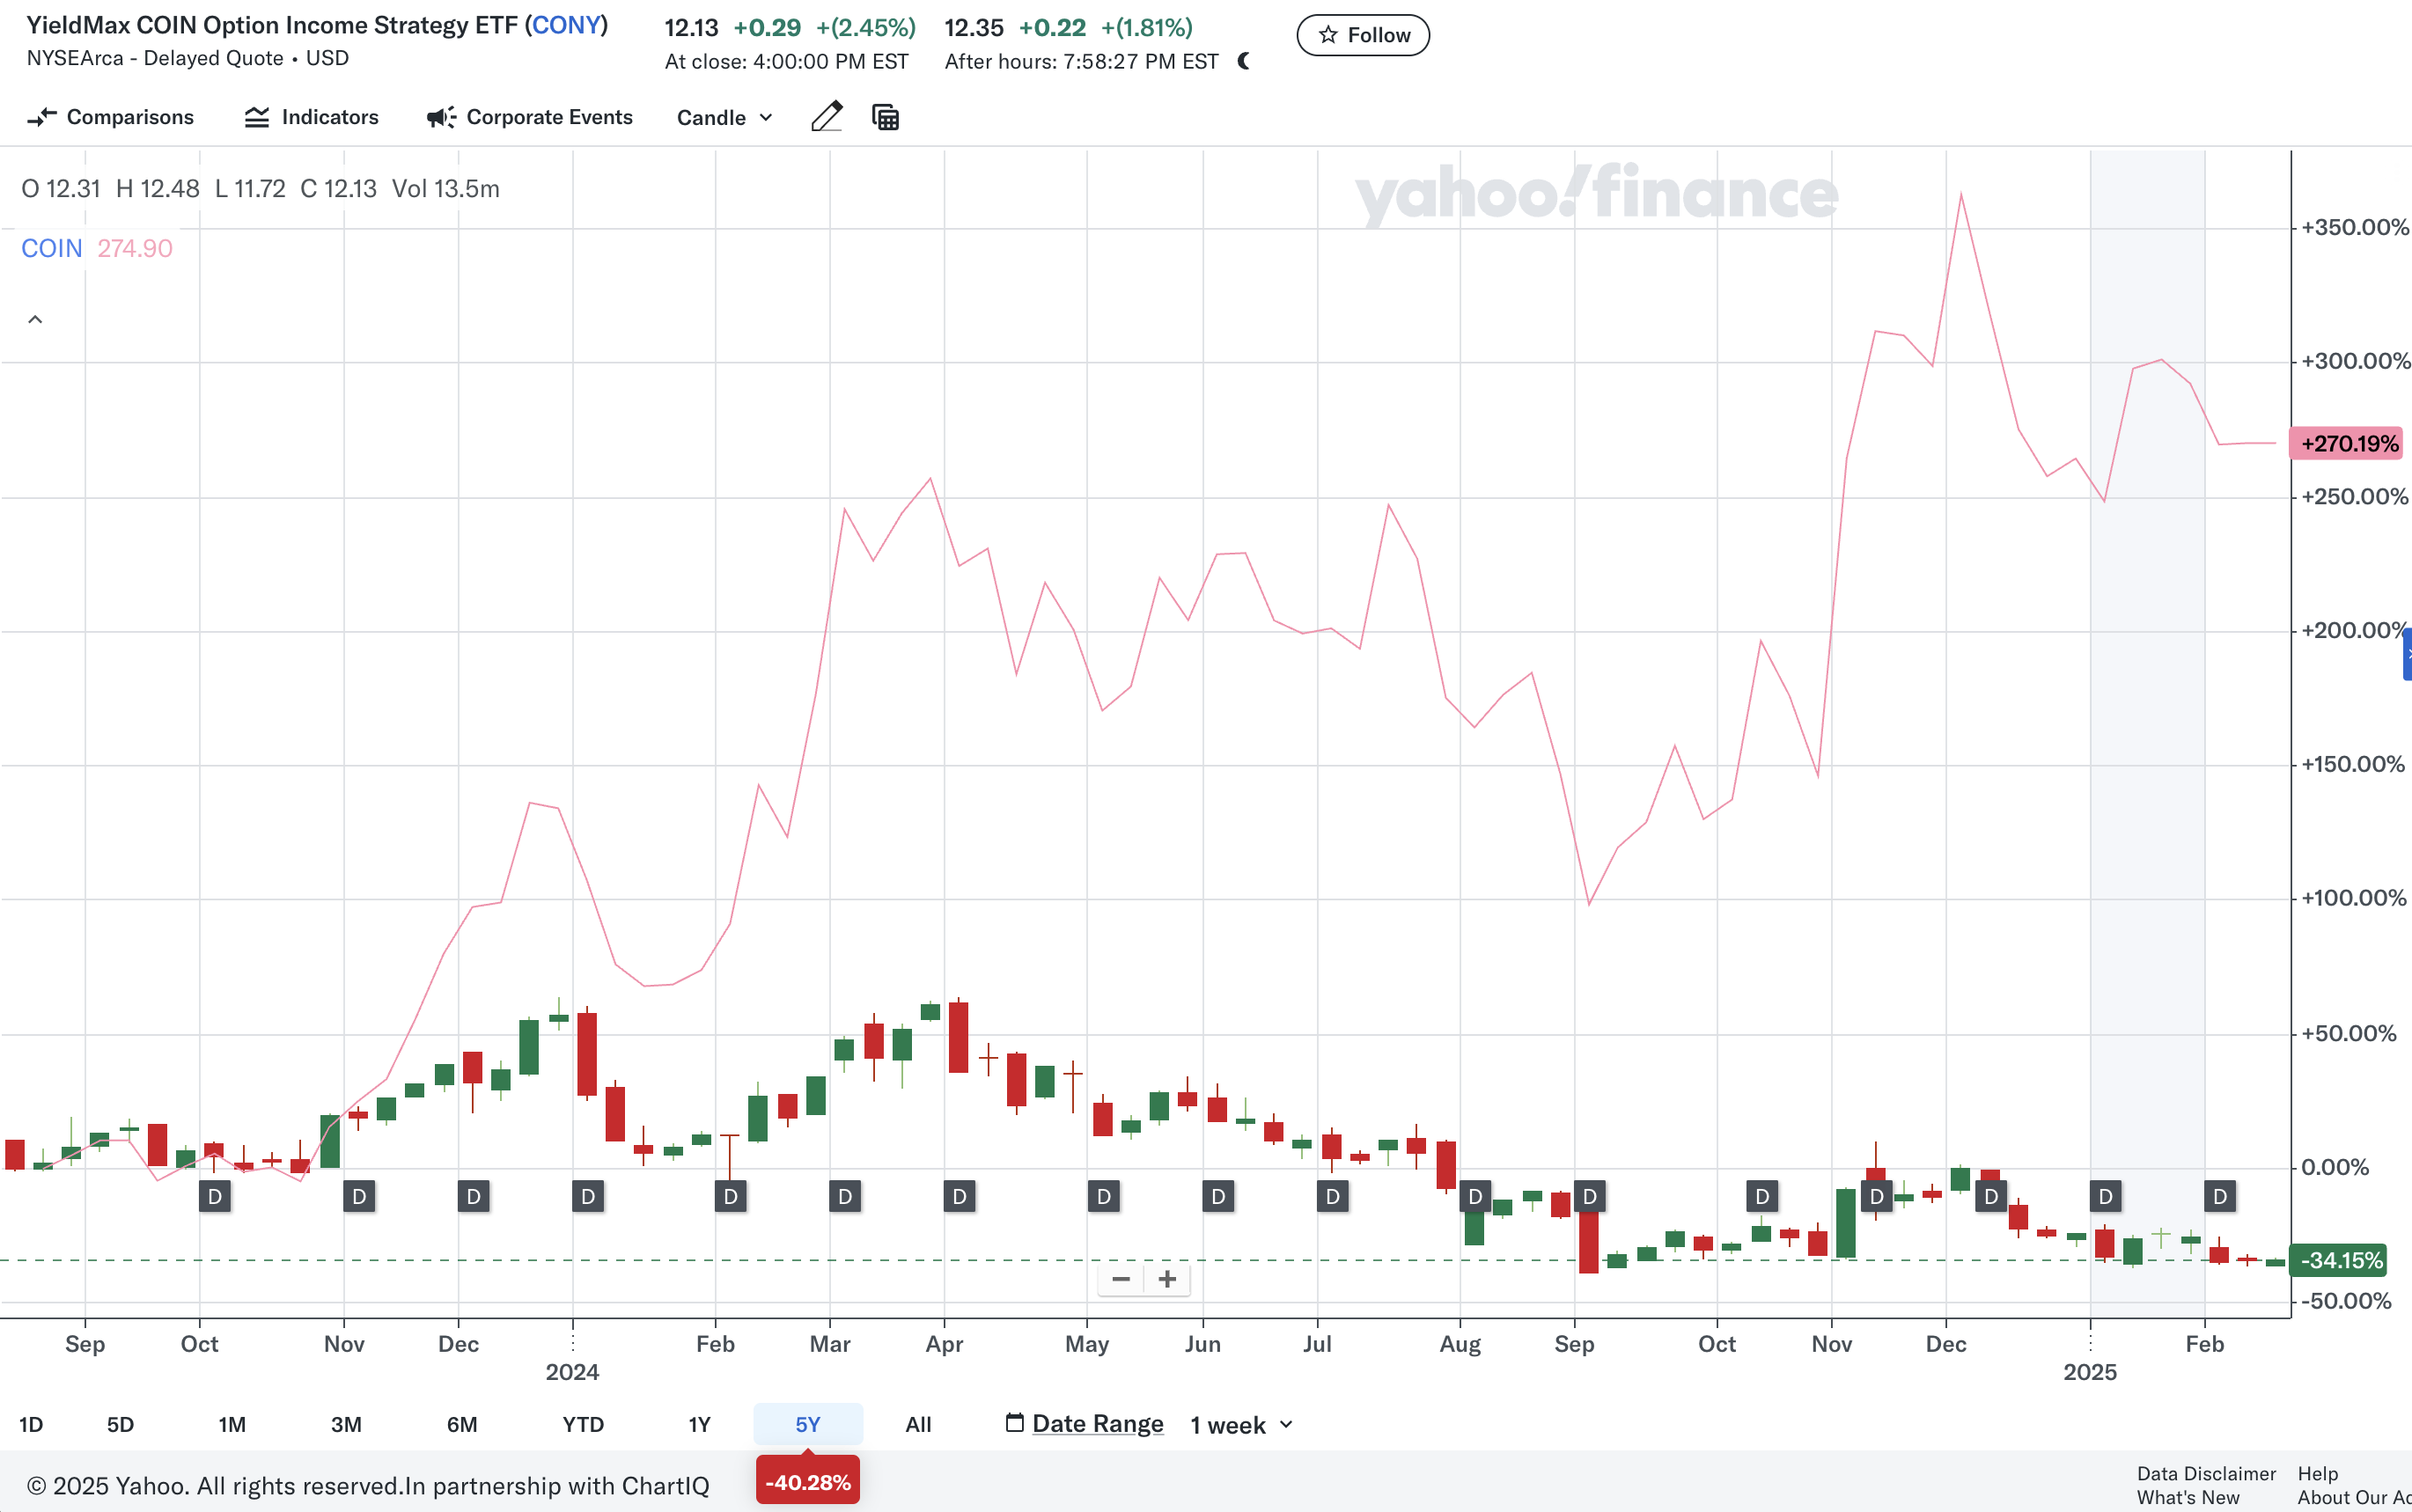Image resolution: width=2412 pixels, height=1512 pixels.
Task: Open the Indicators panel
Action: [311, 117]
